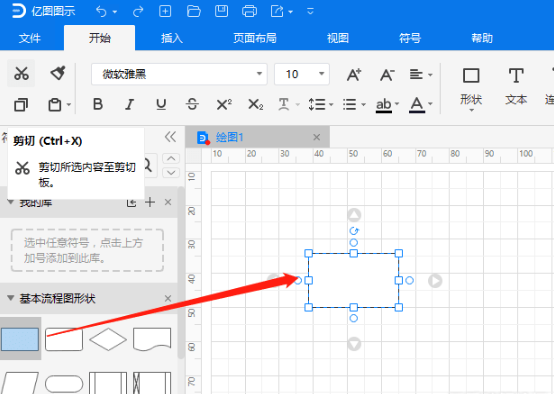The height and width of the screenshot is (394, 554).
Task: Select the rounded rectangle shape
Action: pyautogui.click(x=64, y=339)
